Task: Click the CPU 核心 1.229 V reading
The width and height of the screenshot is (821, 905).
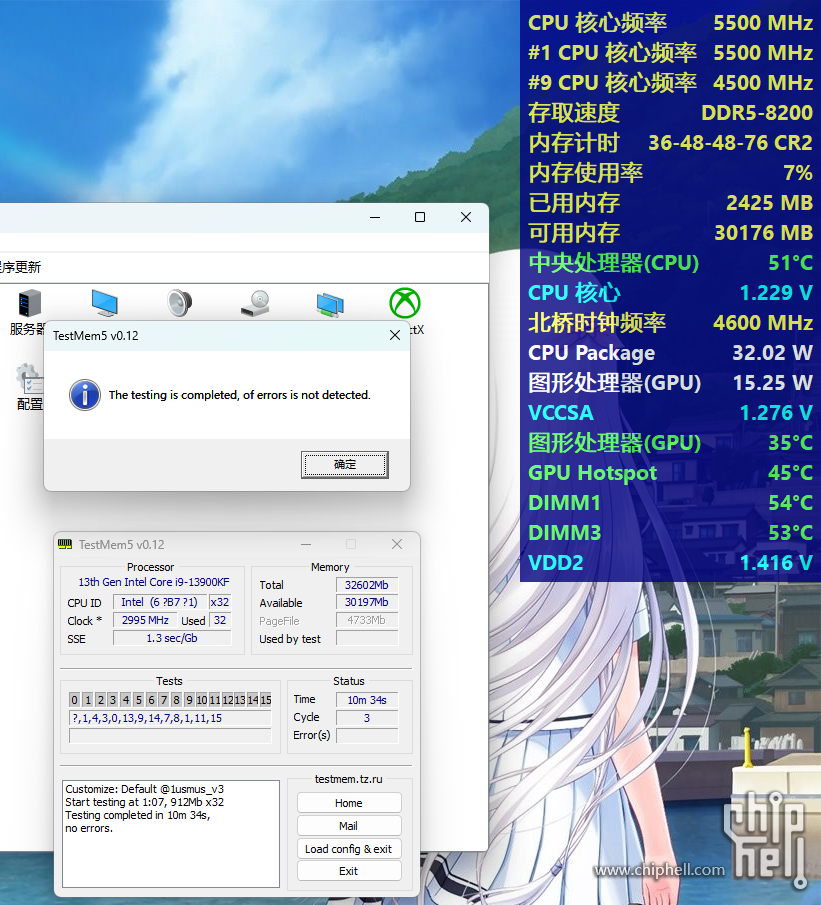Action: (x=670, y=293)
